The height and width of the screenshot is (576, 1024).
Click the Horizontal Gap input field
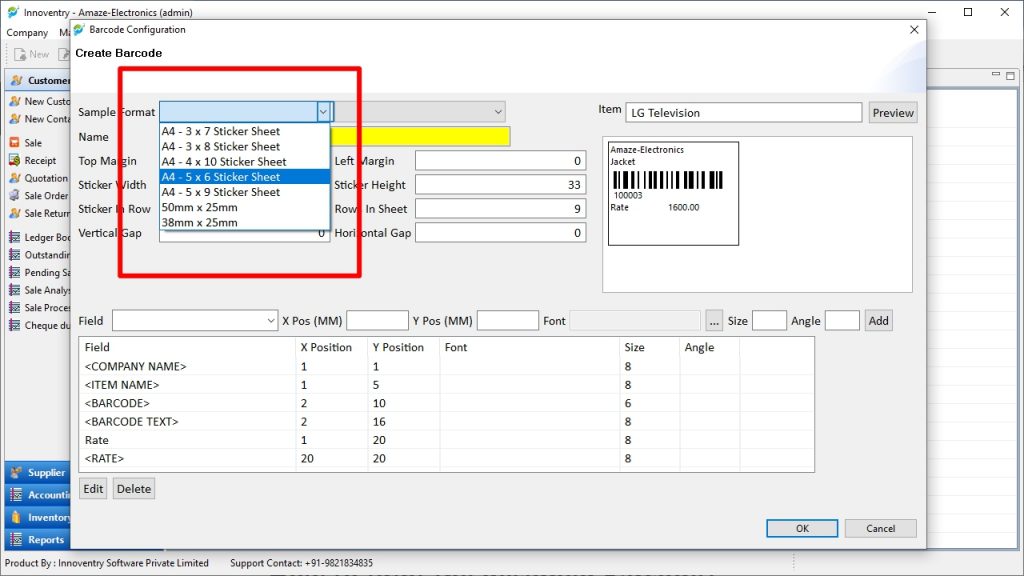500,232
